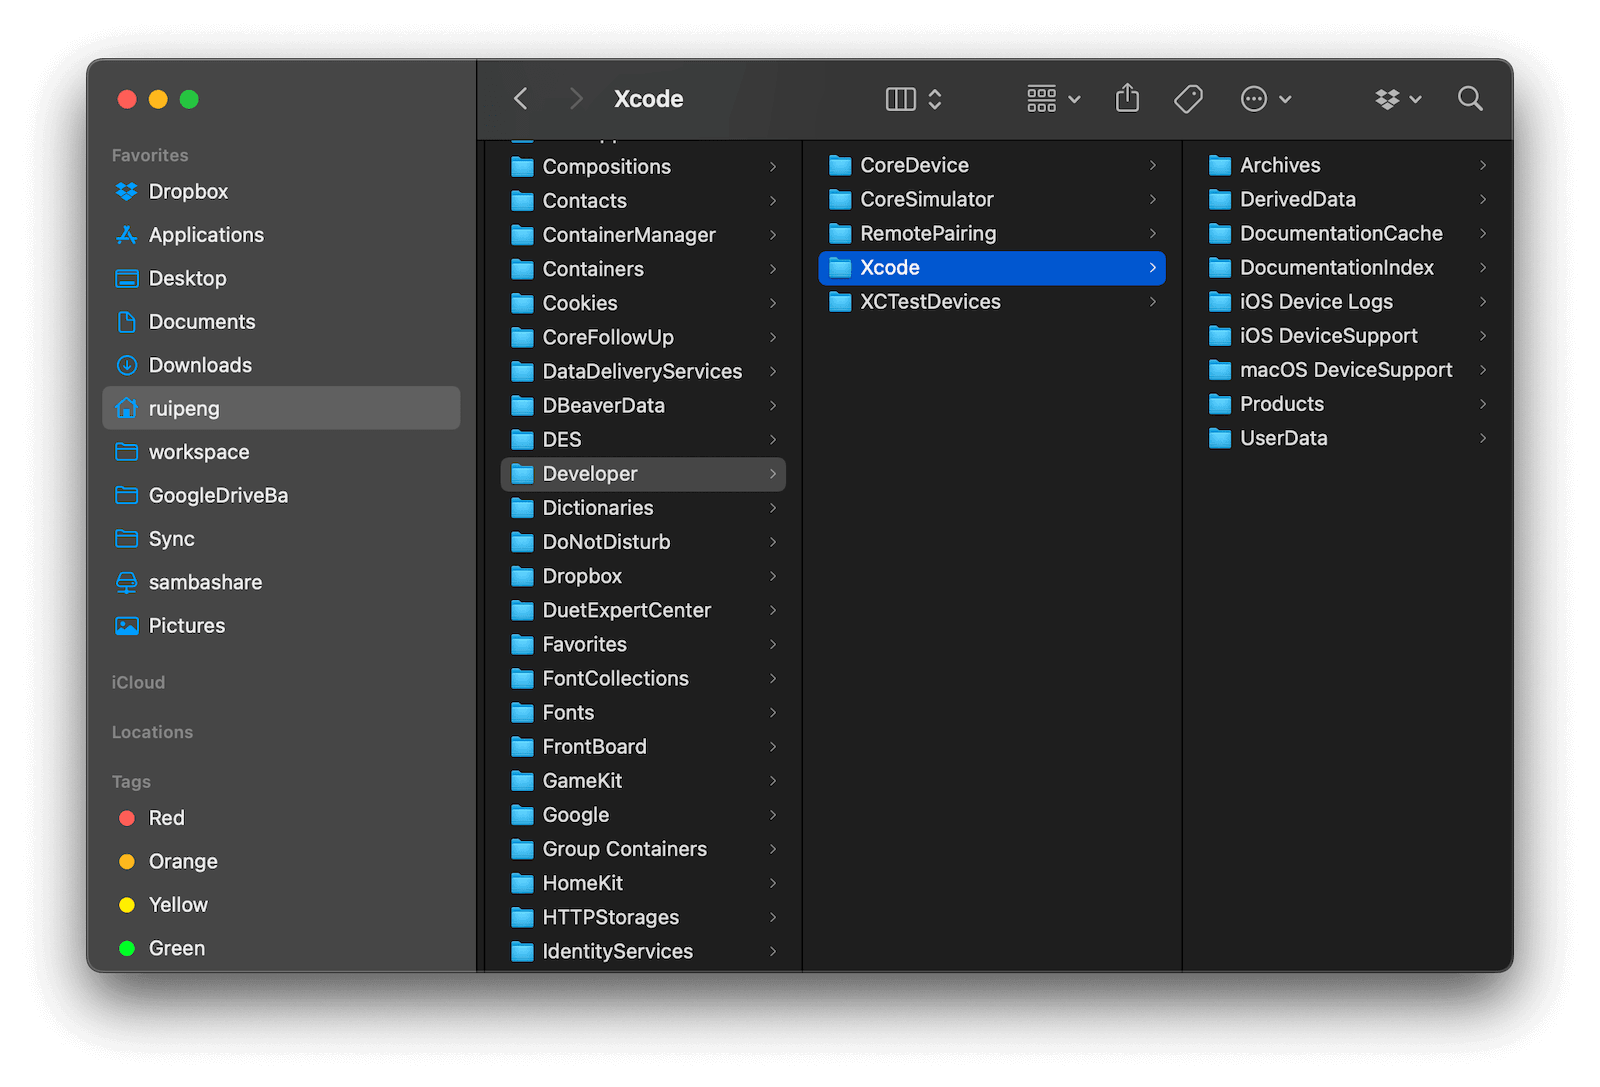Viewport: 1600px width, 1087px height.
Task: Select the iOS Device Logs folder
Action: tap(1347, 301)
